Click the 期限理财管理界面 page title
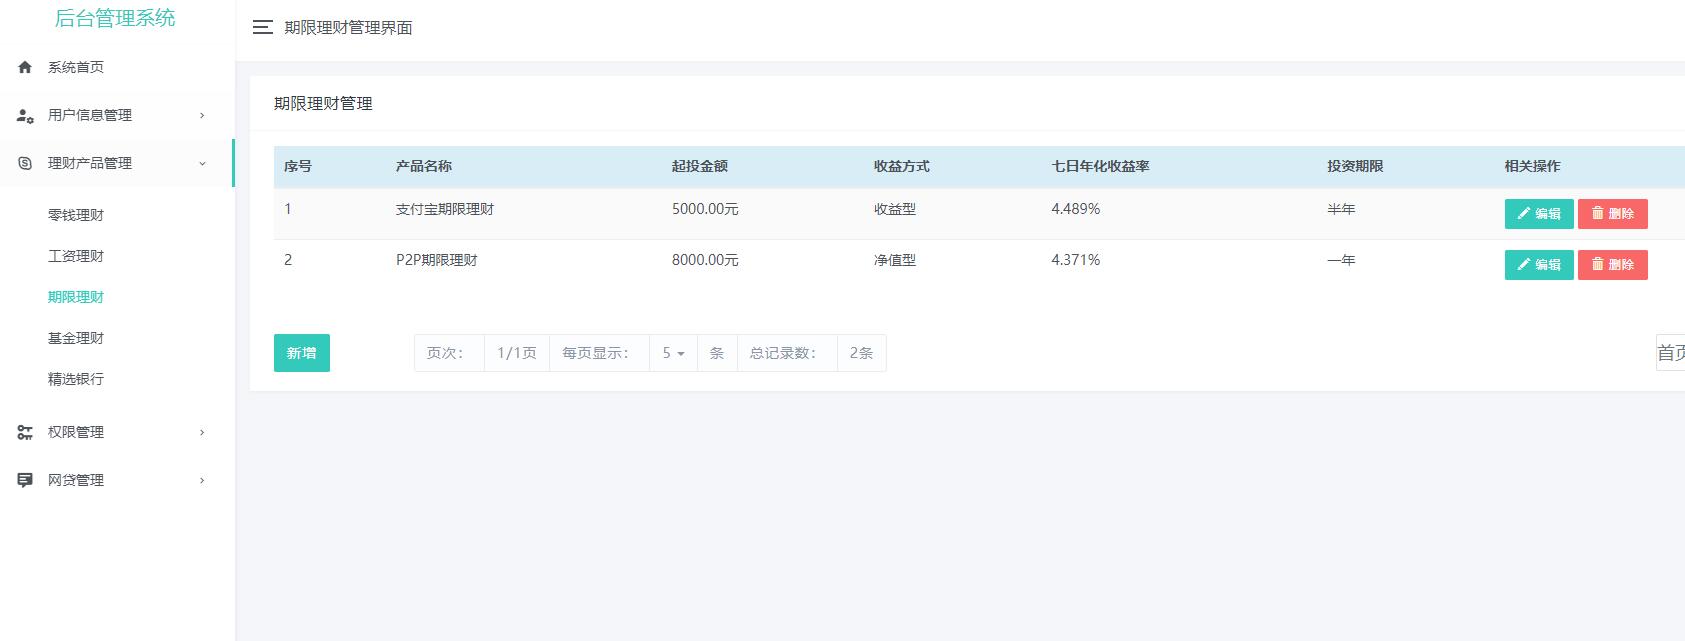The height and width of the screenshot is (641, 1685). click(x=348, y=28)
